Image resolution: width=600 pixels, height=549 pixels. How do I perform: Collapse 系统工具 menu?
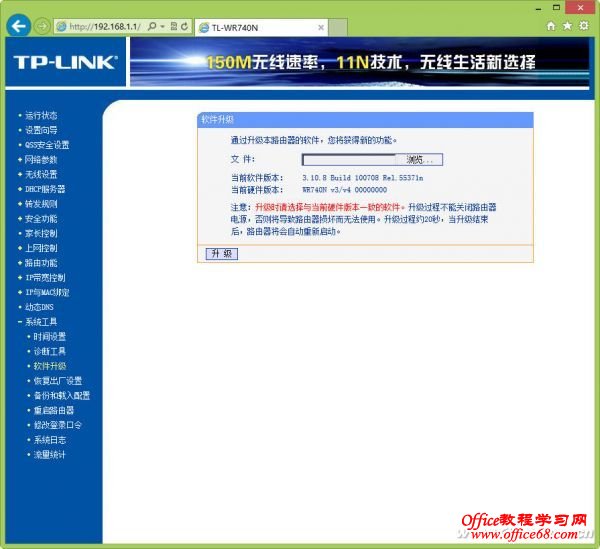pyautogui.click(x=41, y=322)
